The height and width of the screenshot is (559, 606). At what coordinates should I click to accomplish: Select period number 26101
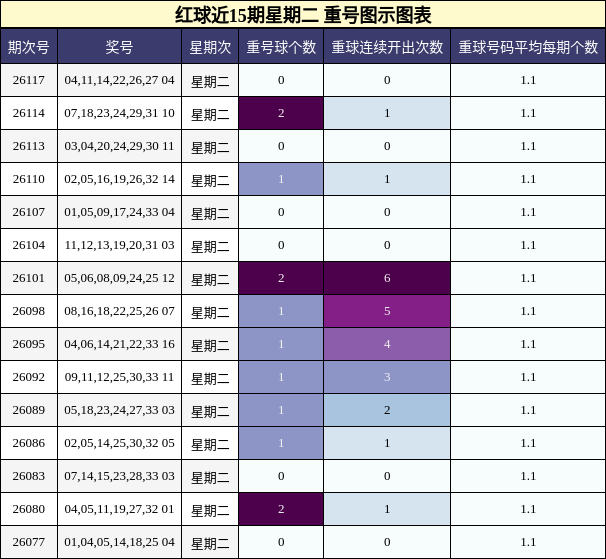[x=29, y=278]
